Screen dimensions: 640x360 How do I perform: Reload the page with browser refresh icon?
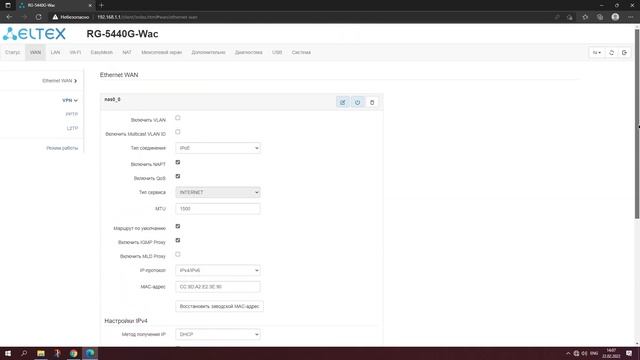[x=38, y=17]
